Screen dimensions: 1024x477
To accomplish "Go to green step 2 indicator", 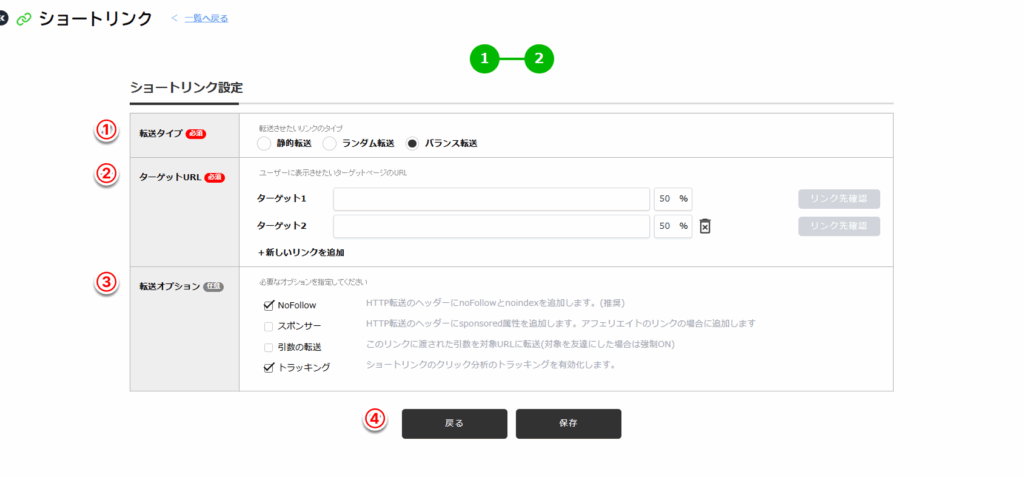I will (539, 59).
